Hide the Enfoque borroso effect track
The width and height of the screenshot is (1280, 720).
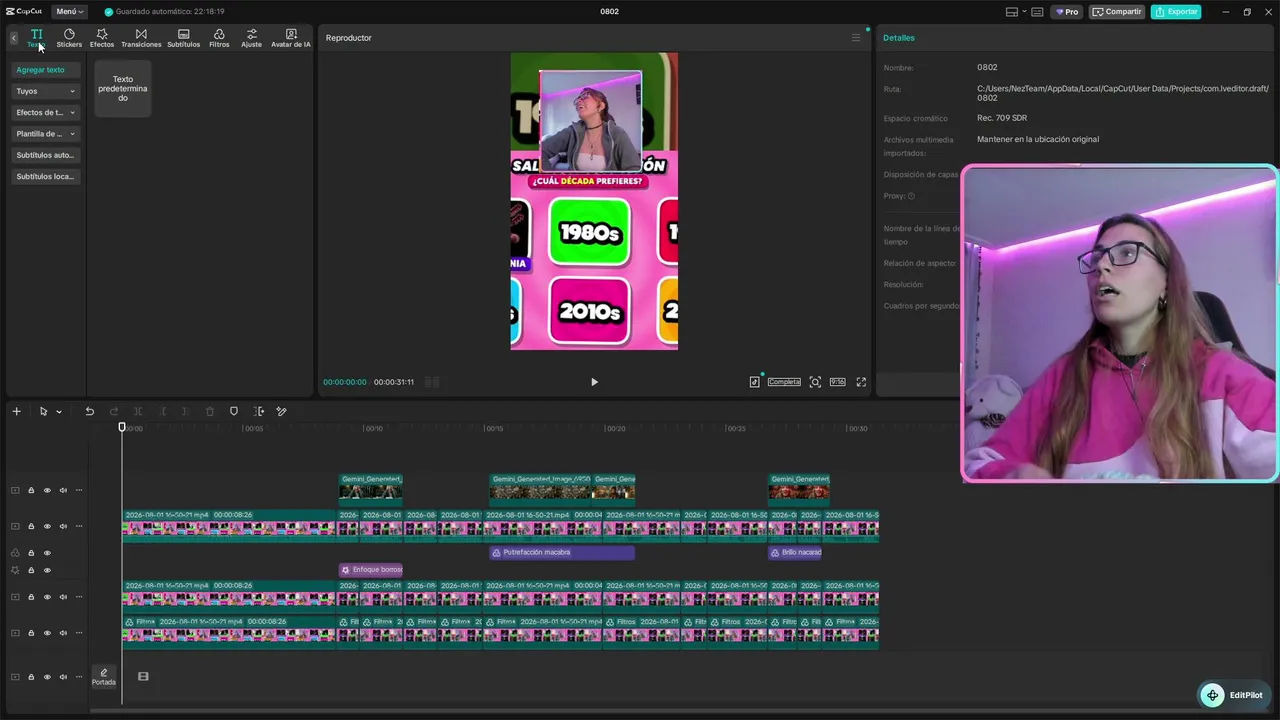pyautogui.click(x=47, y=570)
